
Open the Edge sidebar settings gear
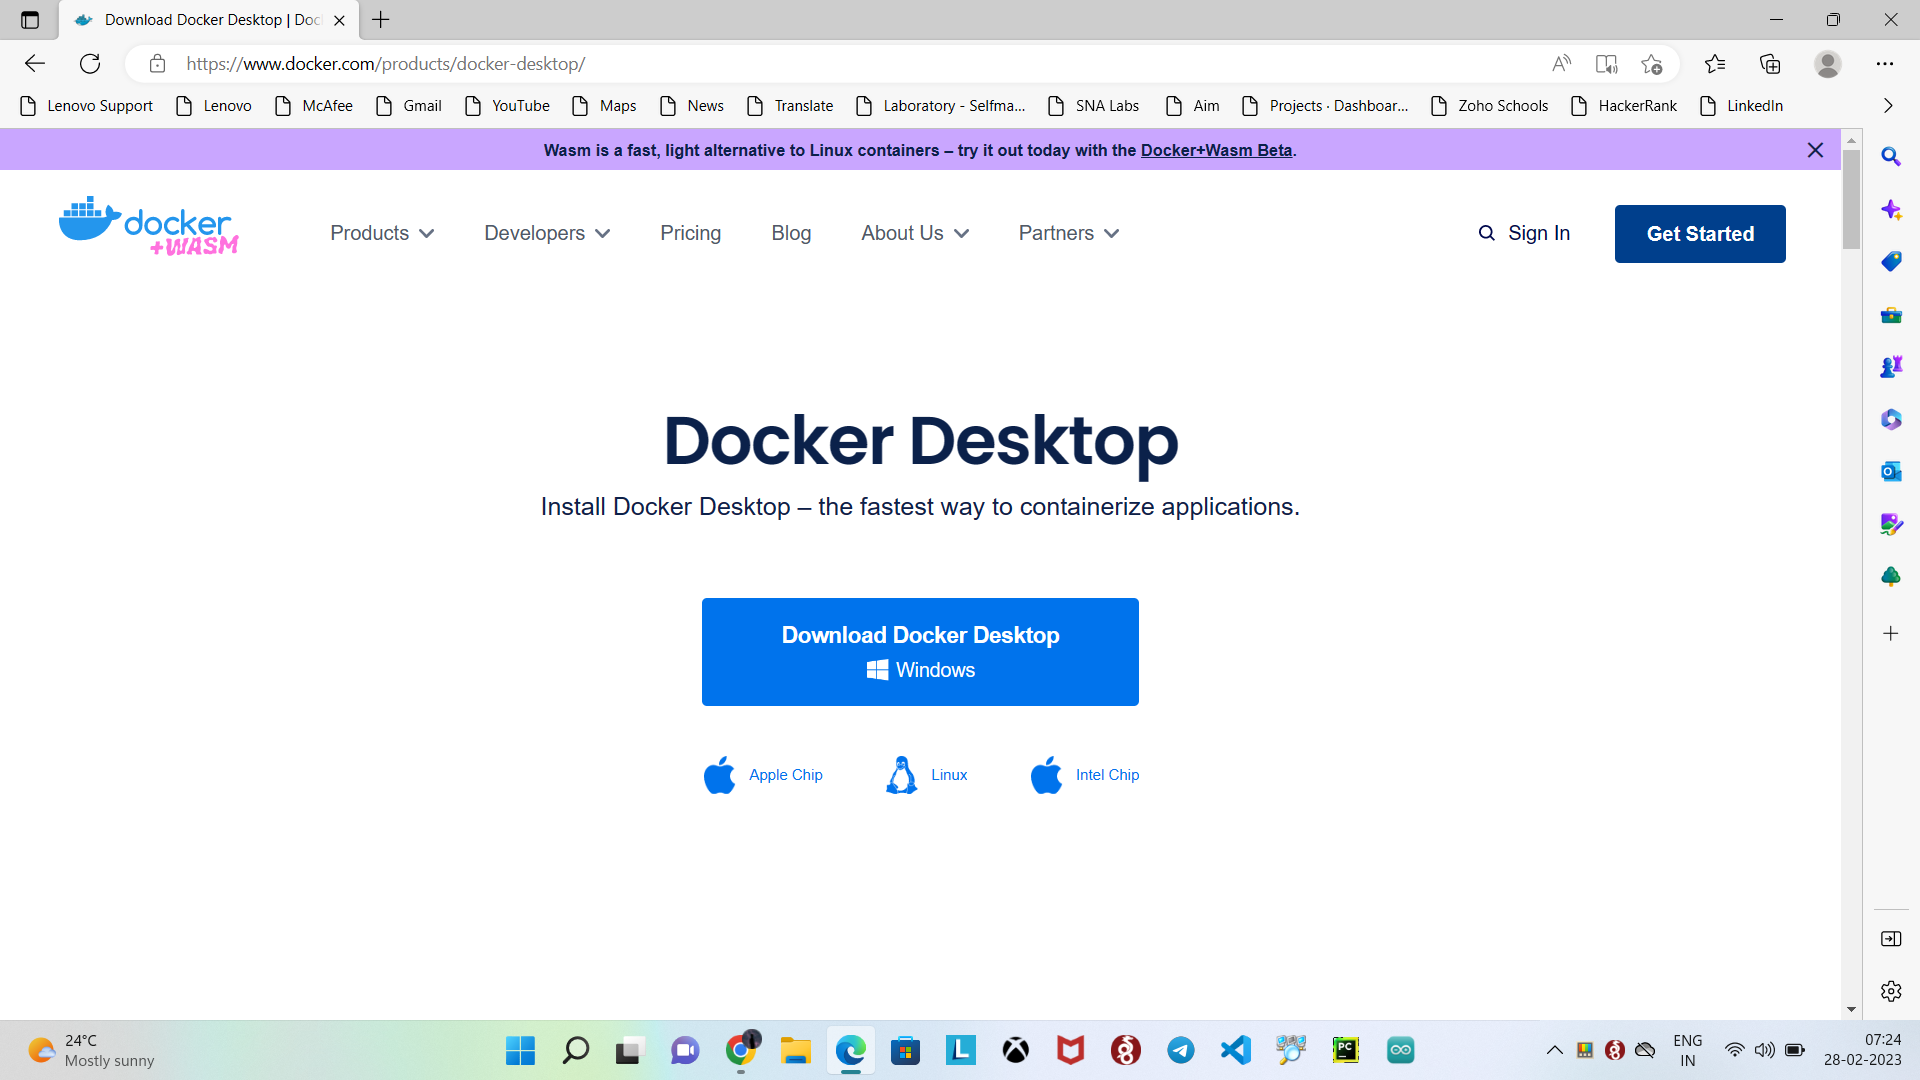[x=1890, y=991]
